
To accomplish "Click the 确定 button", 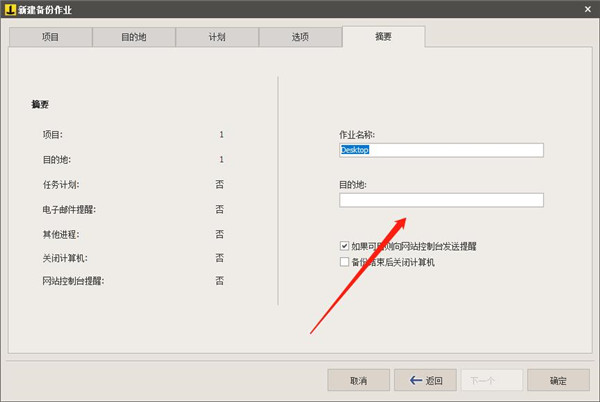I will [558, 380].
